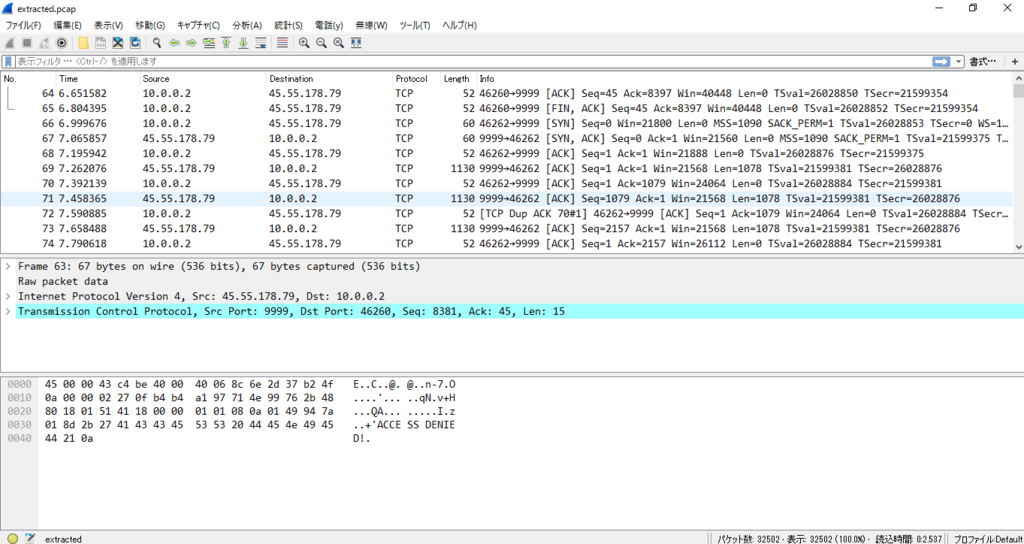Screen dimensions: 1024x544
Task: Open the 統計(S) menu
Action: click(288, 25)
